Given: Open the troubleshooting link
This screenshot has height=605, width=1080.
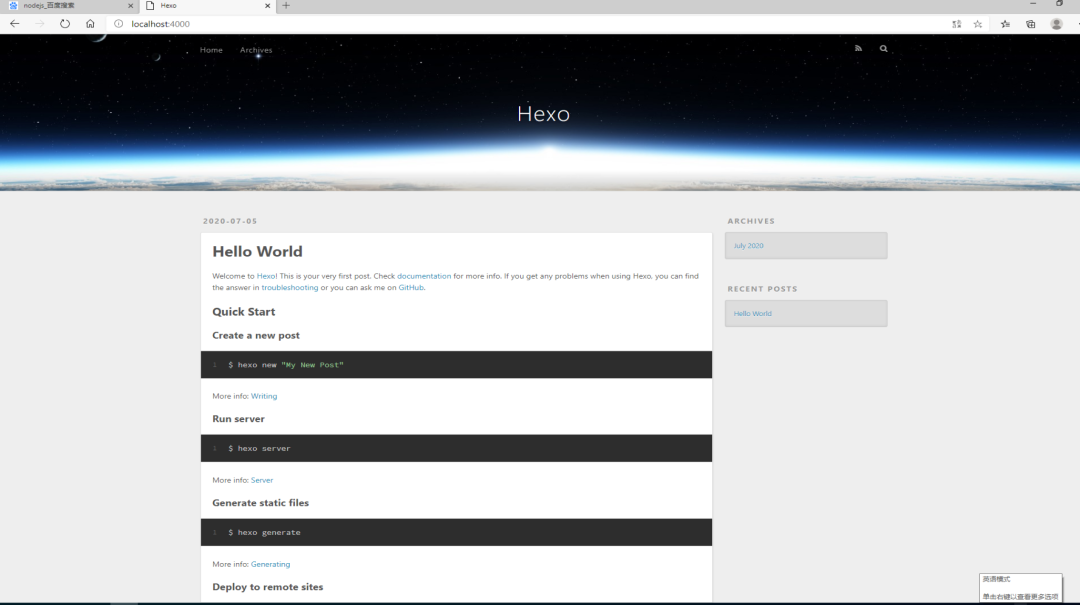Looking at the screenshot, I should (289, 287).
